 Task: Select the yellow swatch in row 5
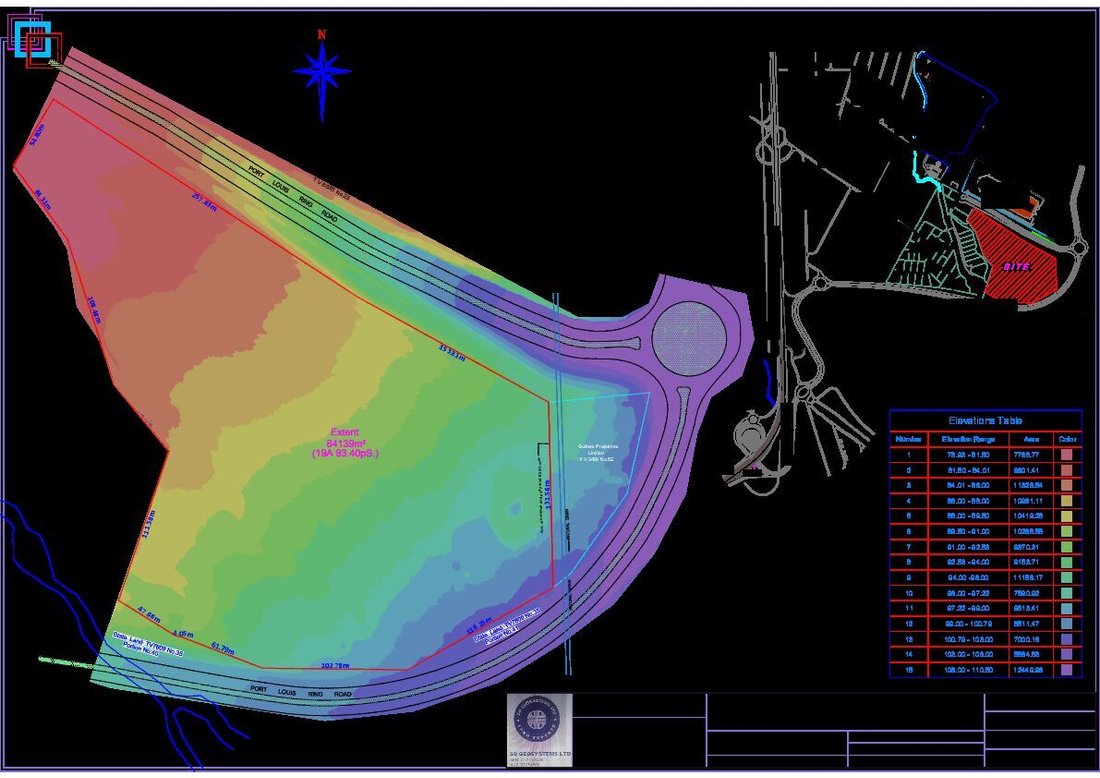point(1067,516)
